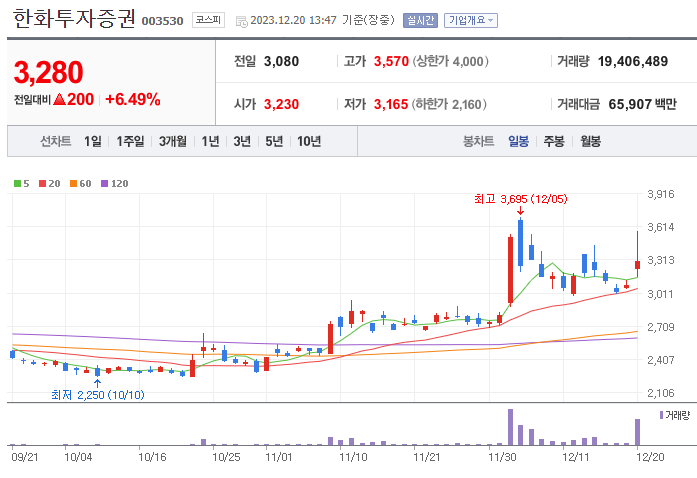Open the 기업개요 dropdown
This screenshot has height=478, width=697.
(x=471, y=20)
